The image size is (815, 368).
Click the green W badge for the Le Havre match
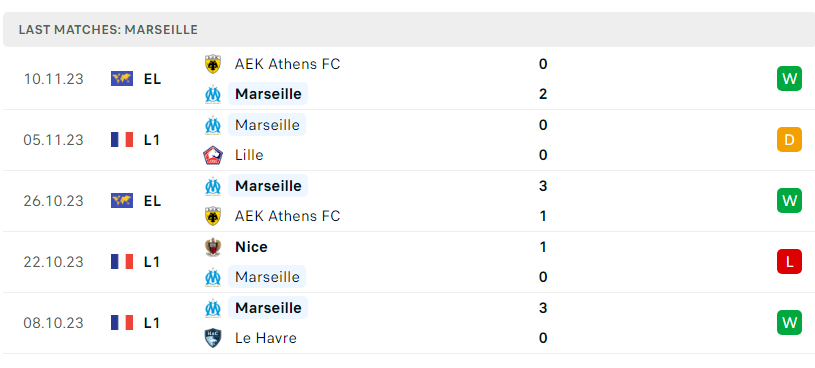[789, 322]
